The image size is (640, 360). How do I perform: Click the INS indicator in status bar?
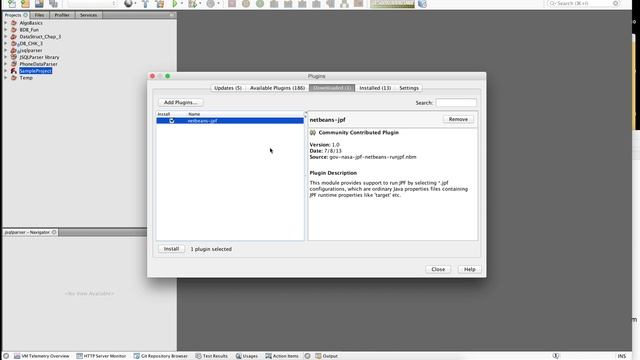621,356
